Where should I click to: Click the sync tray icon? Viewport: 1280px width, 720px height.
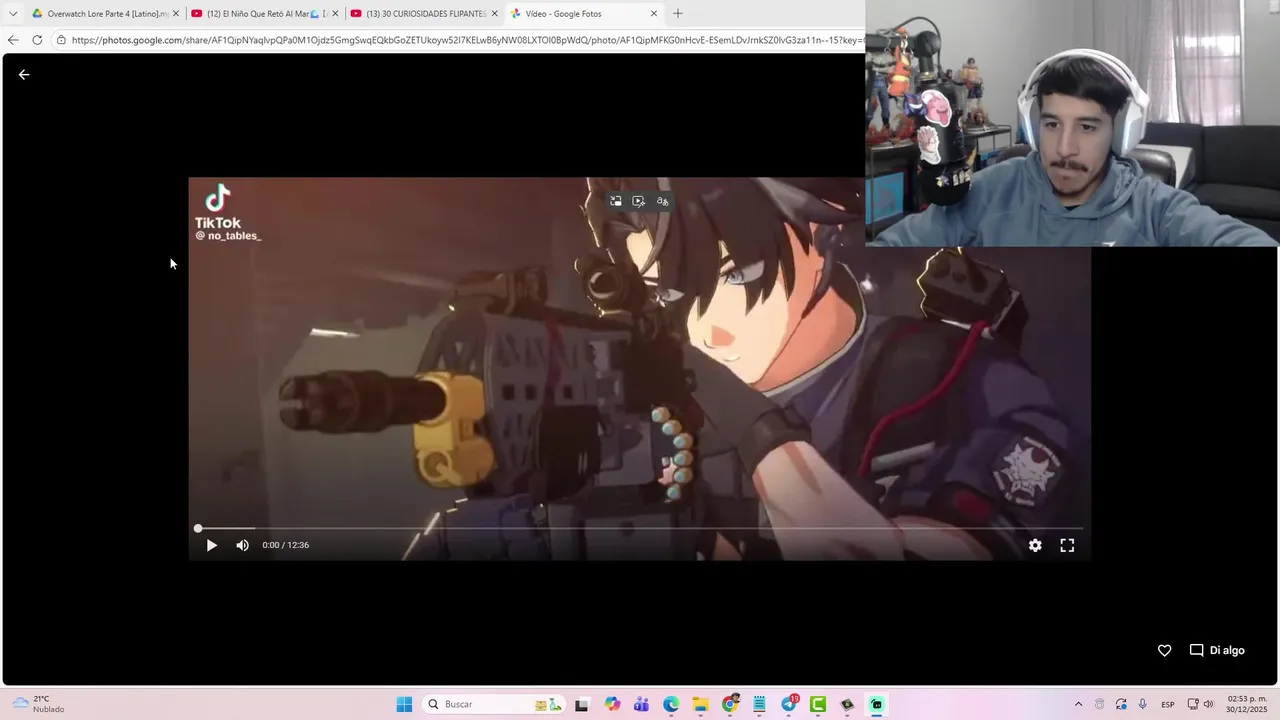pos(1121,704)
